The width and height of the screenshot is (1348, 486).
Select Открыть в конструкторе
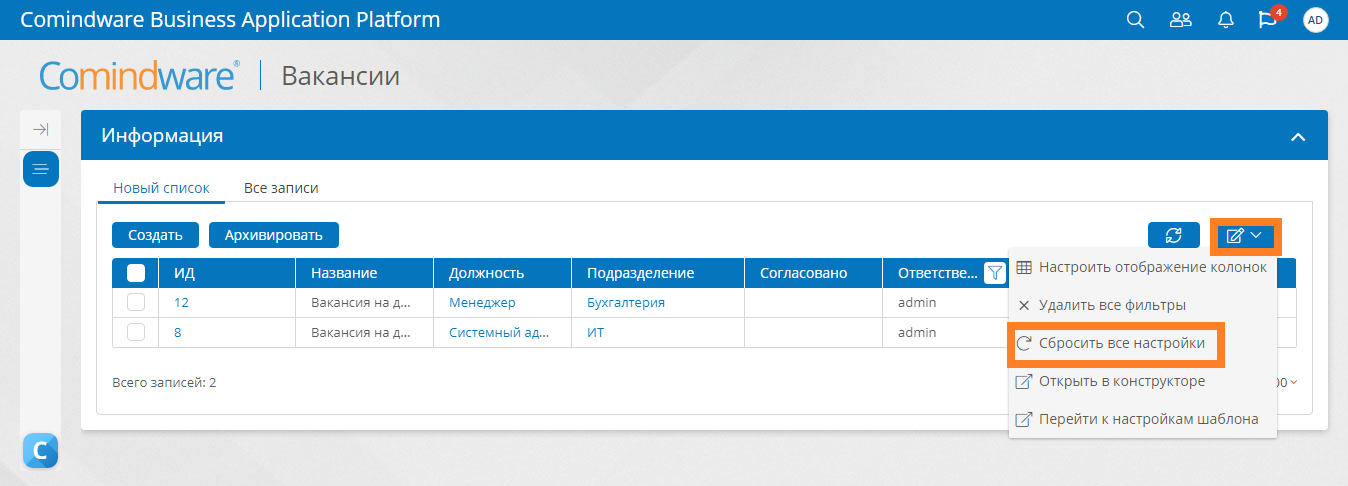(x=1142, y=381)
